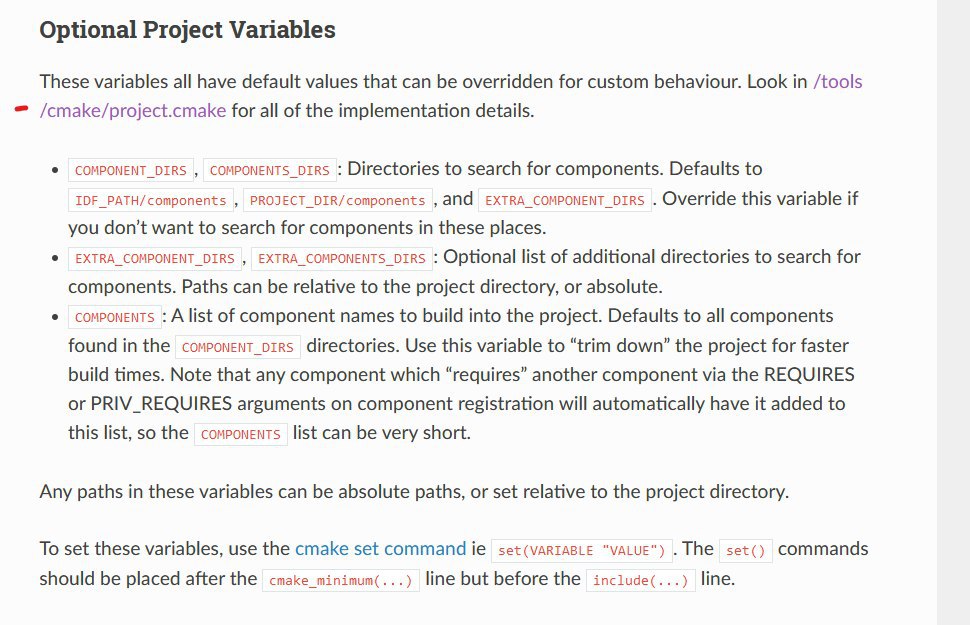Click the include(...) code snippet
This screenshot has height=625, width=970.
[640, 580]
